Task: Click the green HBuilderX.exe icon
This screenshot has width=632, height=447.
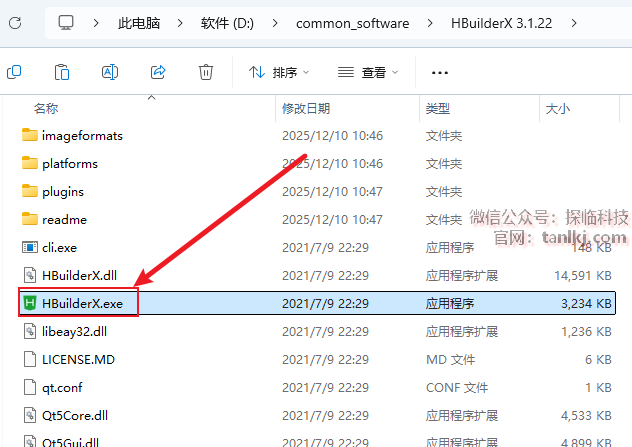Action: click(30, 303)
